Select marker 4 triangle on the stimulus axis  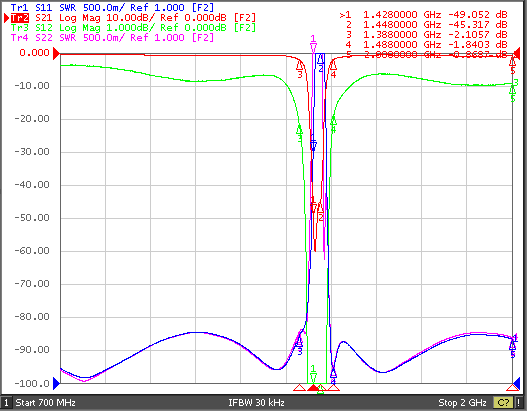333,388
